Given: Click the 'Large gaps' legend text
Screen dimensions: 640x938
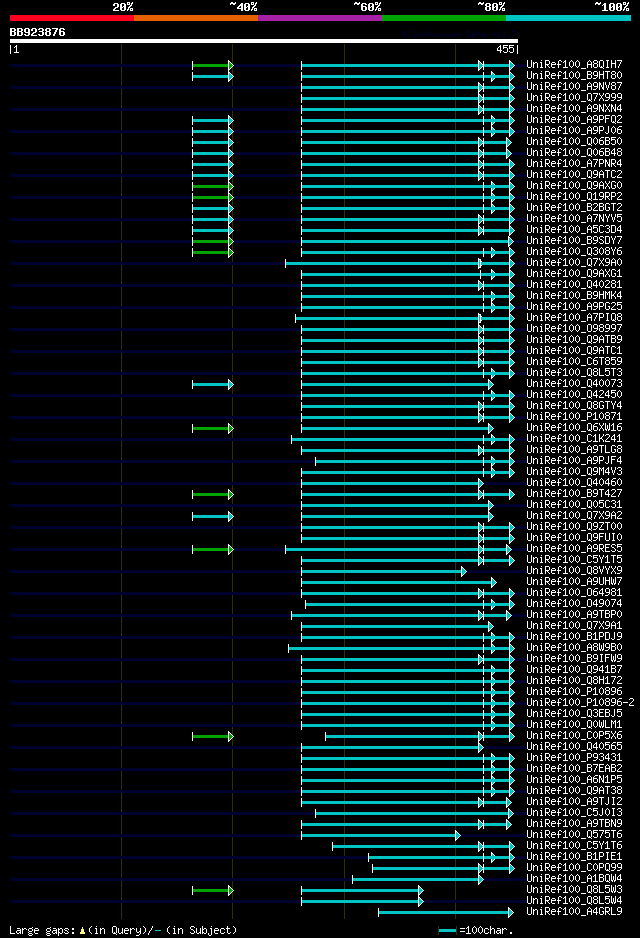Looking at the screenshot, I should click(x=123, y=931).
